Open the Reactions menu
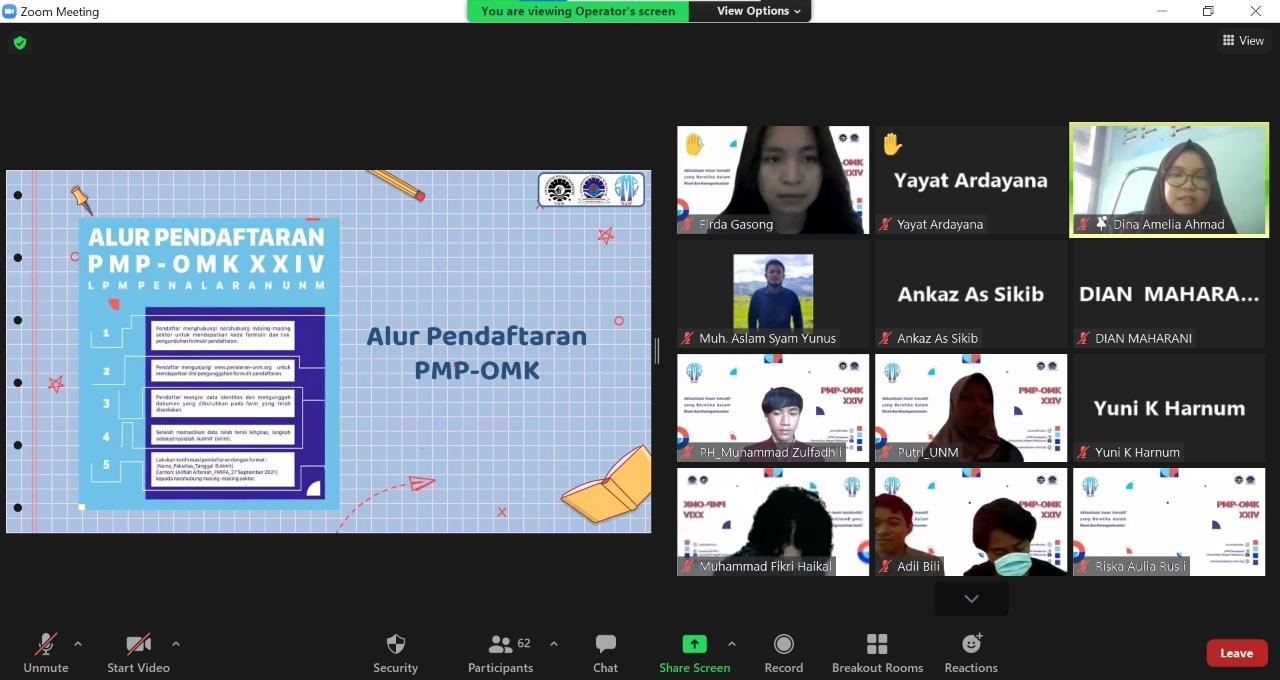This screenshot has width=1280, height=680. (971, 653)
